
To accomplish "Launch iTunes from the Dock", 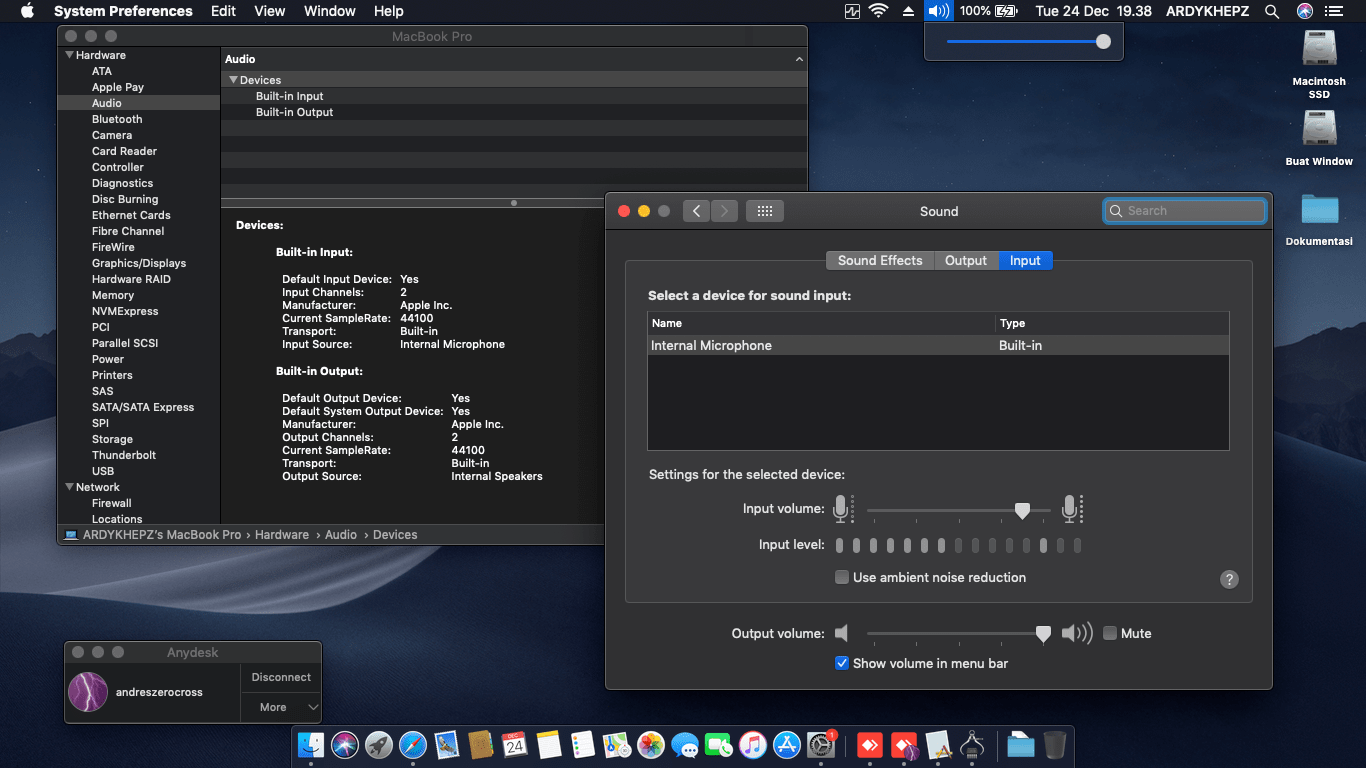I will (x=753, y=745).
